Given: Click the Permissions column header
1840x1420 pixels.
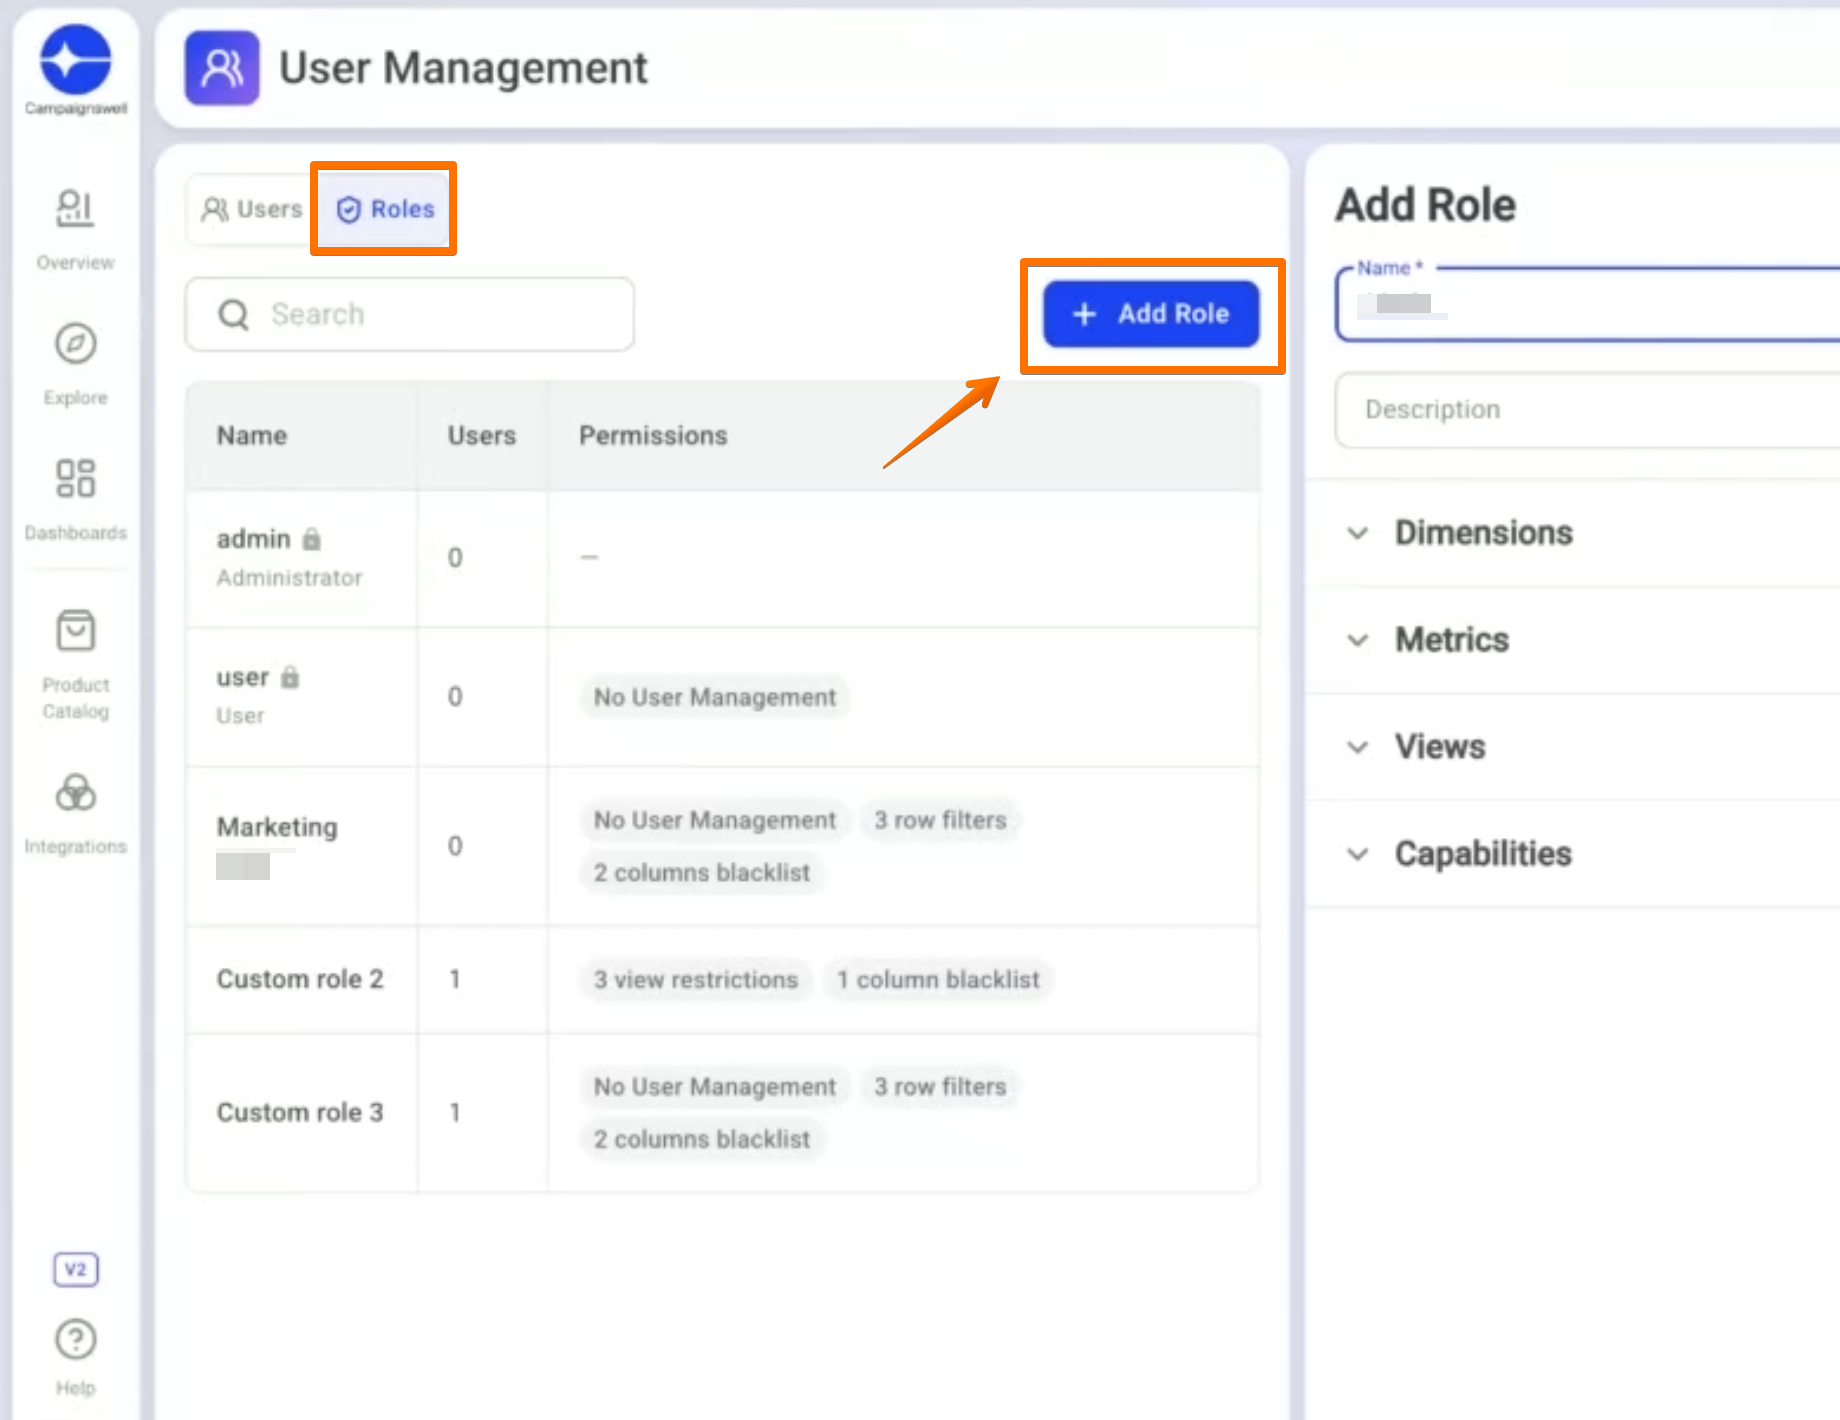Looking at the screenshot, I should coord(653,436).
